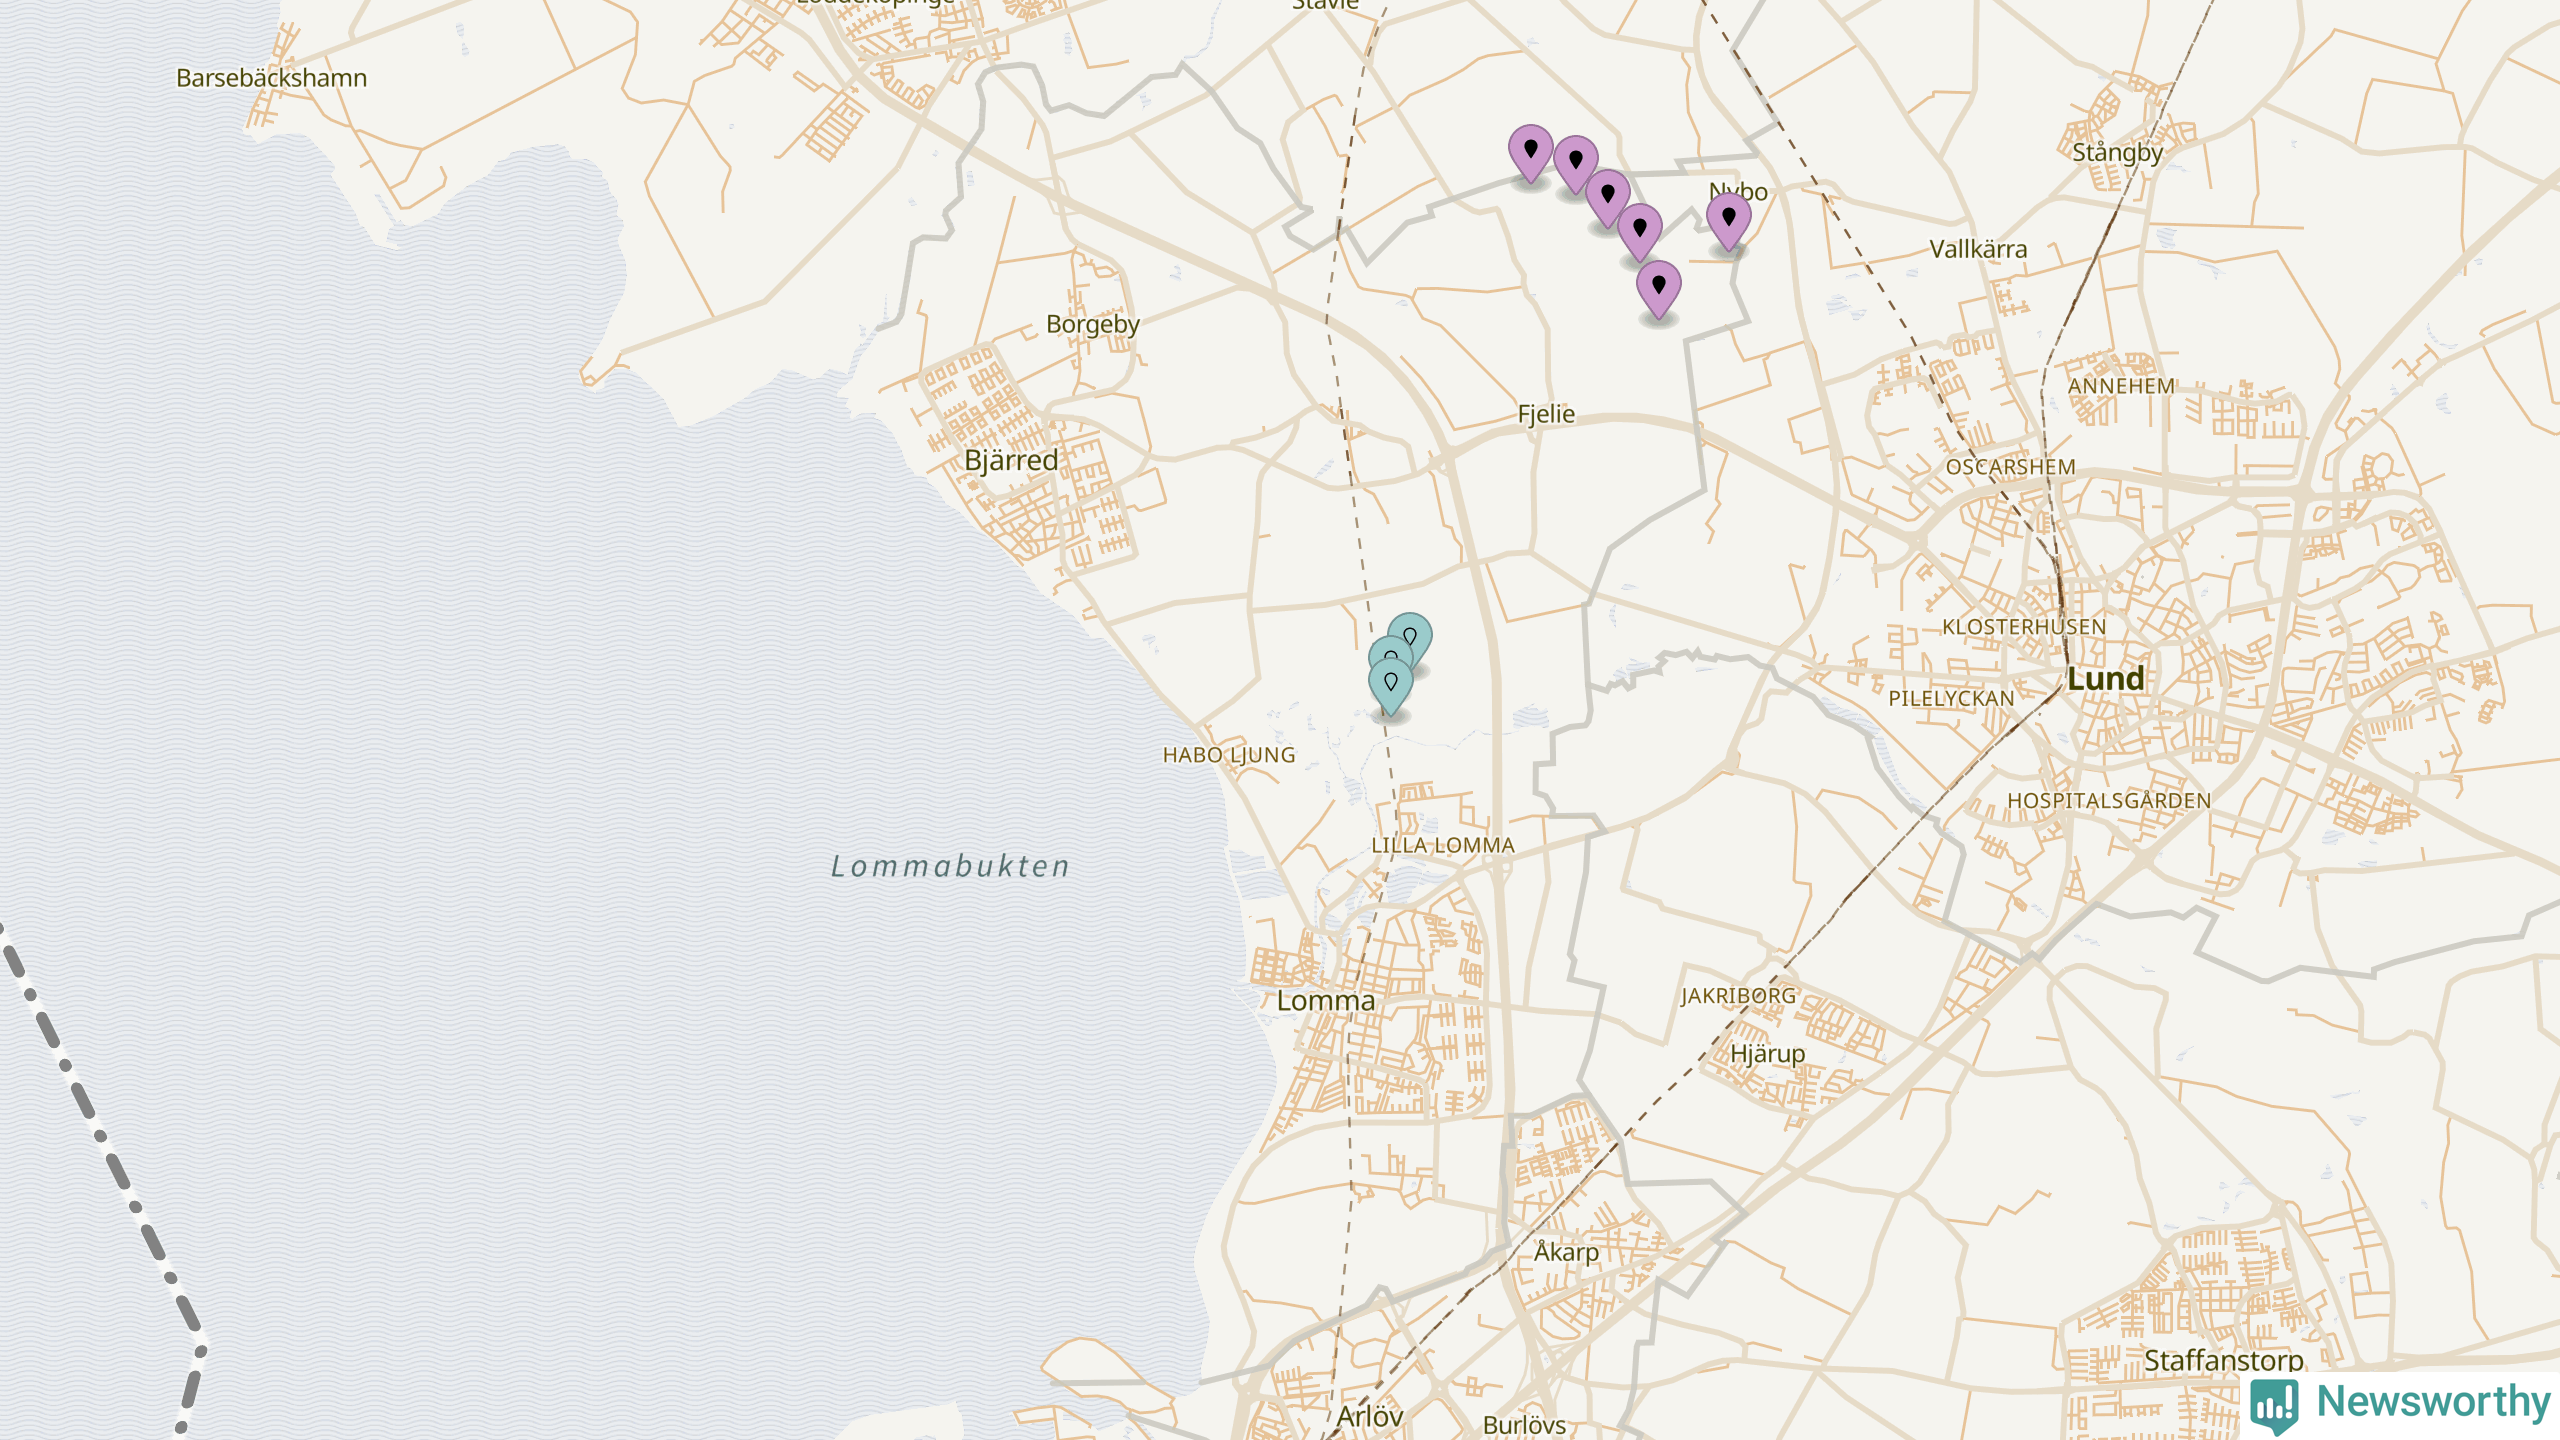The width and height of the screenshot is (2560, 1440).
Task: Click the Stångby place label
Action: [x=2117, y=153]
